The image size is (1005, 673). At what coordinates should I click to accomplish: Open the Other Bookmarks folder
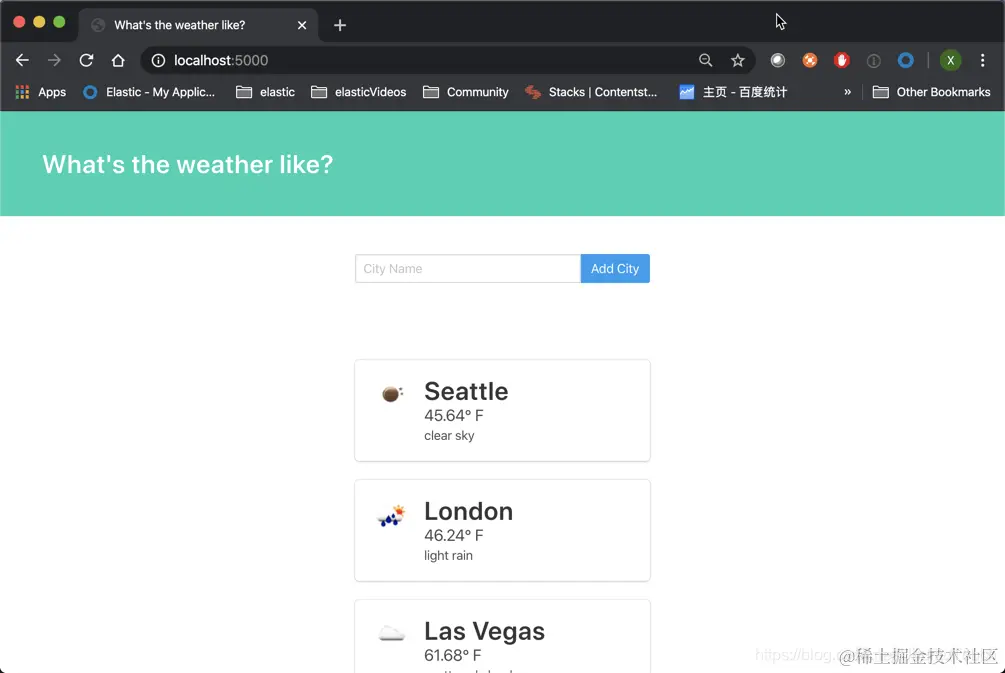[x=932, y=92]
